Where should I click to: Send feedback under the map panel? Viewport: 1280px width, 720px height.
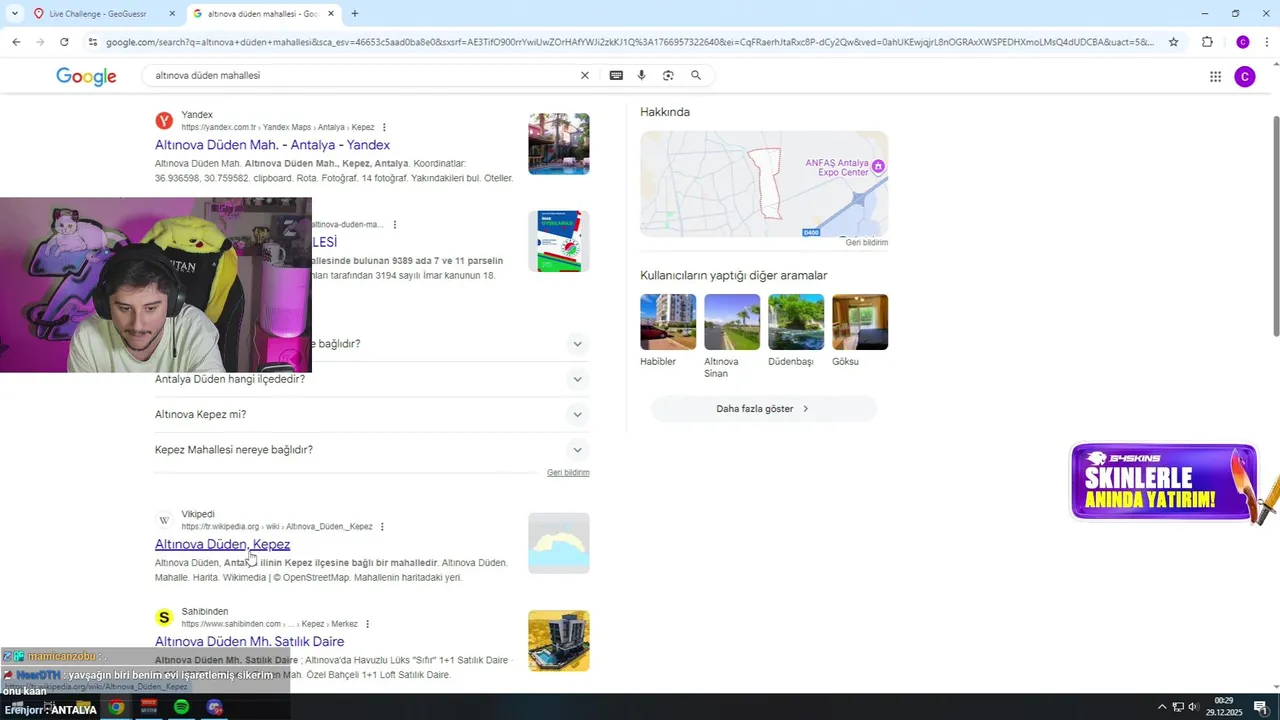click(x=866, y=242)
